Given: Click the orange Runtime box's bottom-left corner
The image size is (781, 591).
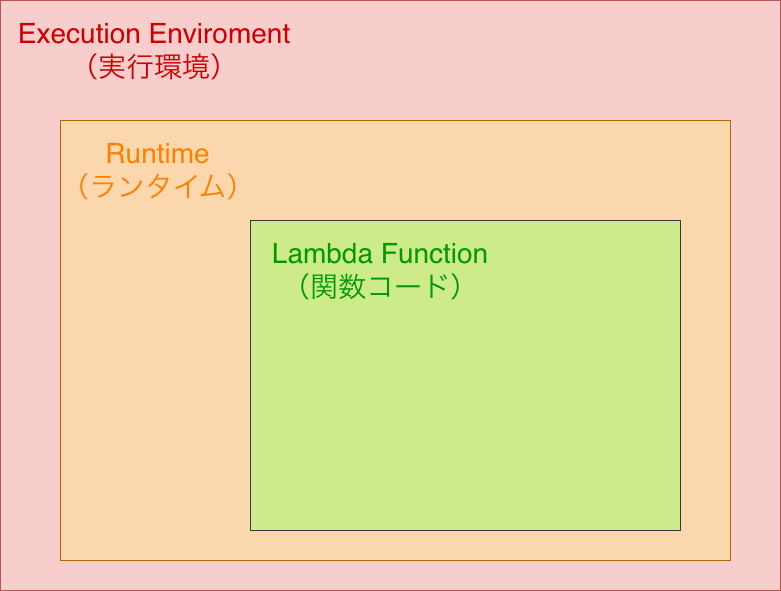Looking at the screenshot, I should pyautogui.click(x=61, y=560).
